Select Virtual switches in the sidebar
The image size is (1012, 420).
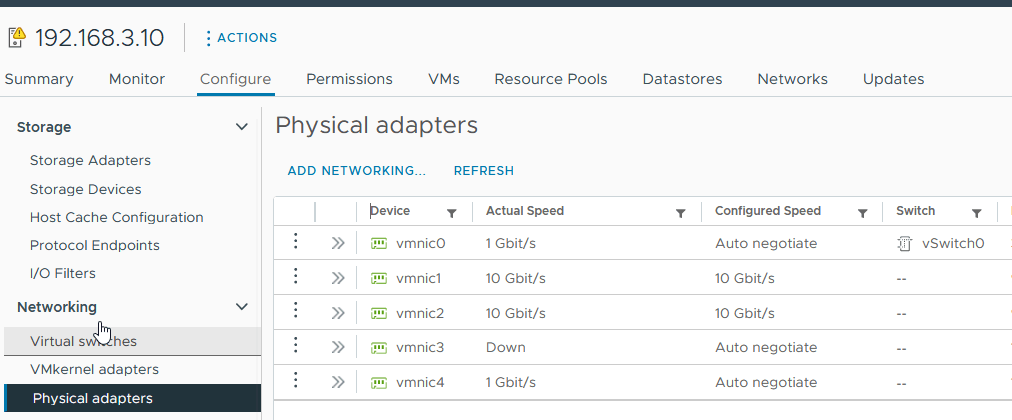(83, 341)
